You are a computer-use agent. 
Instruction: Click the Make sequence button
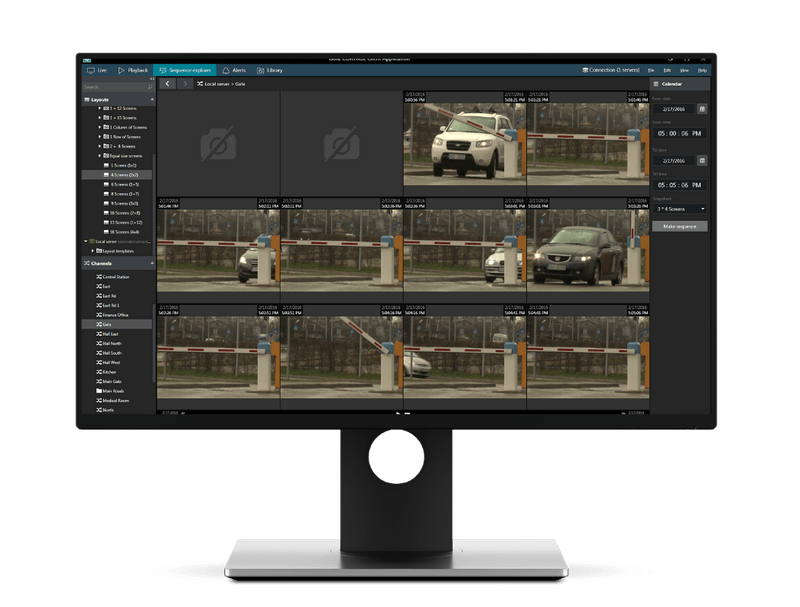(x=680, y=226)
